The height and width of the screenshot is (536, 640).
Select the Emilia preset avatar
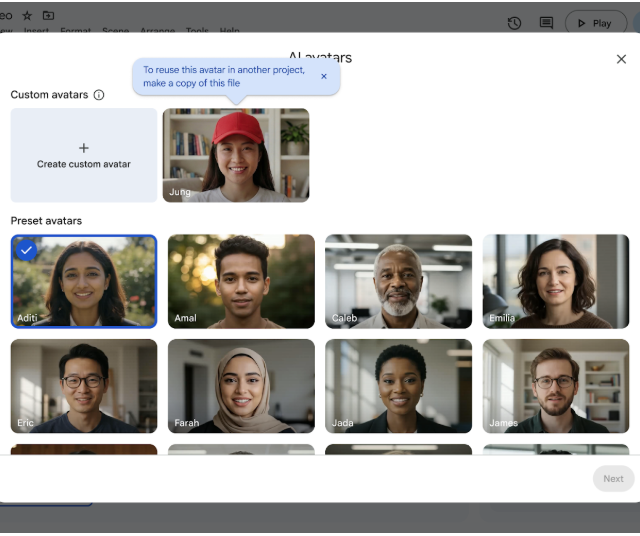tap(556, 281)
